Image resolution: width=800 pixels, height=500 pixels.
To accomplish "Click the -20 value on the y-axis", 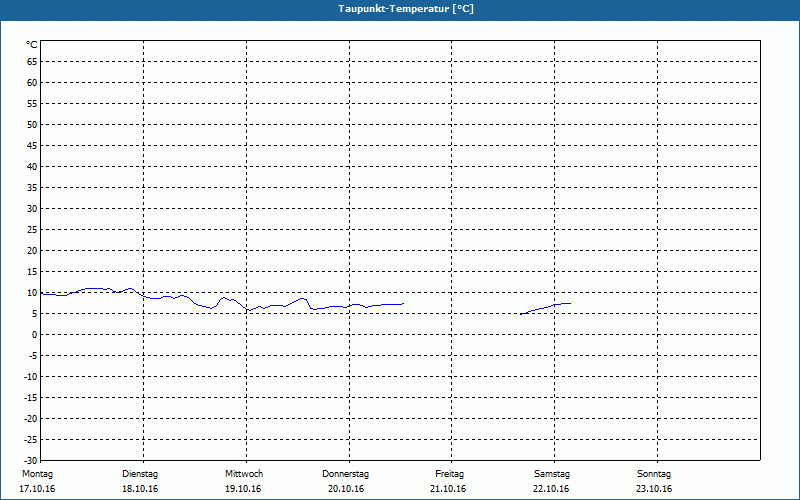I will [30, 418].
